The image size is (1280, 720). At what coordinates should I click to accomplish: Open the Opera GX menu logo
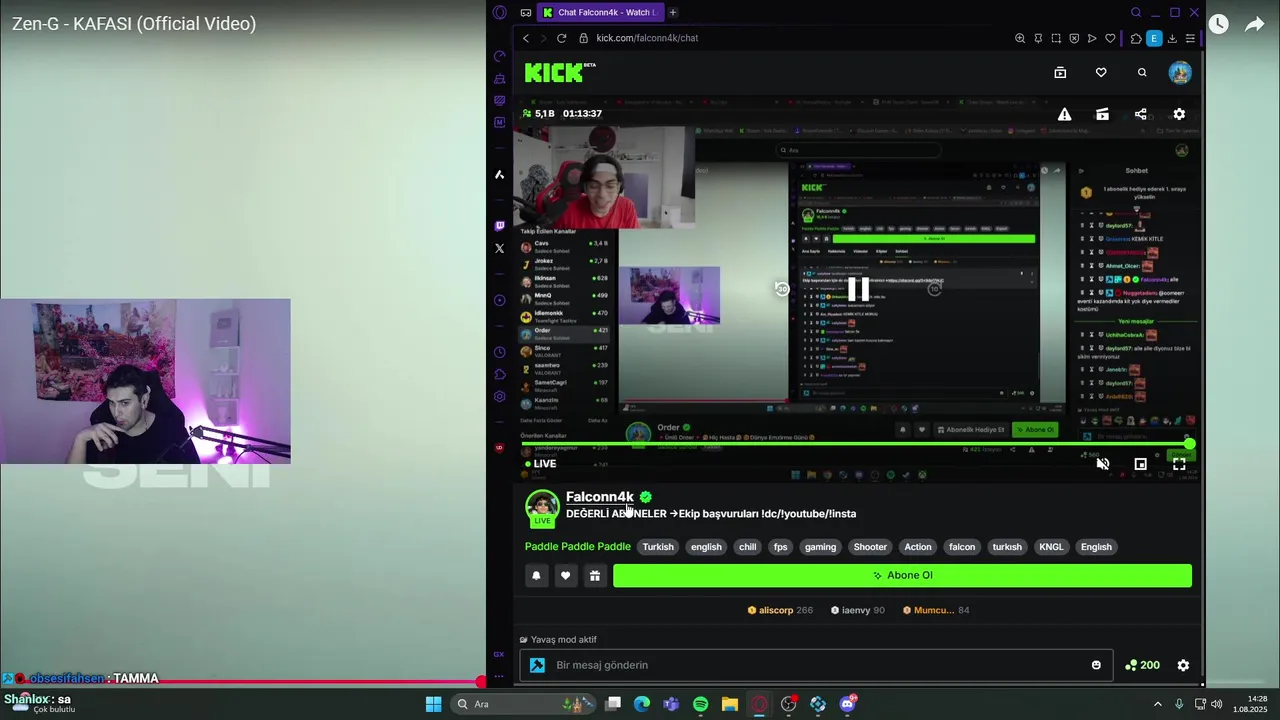[500, 12]
